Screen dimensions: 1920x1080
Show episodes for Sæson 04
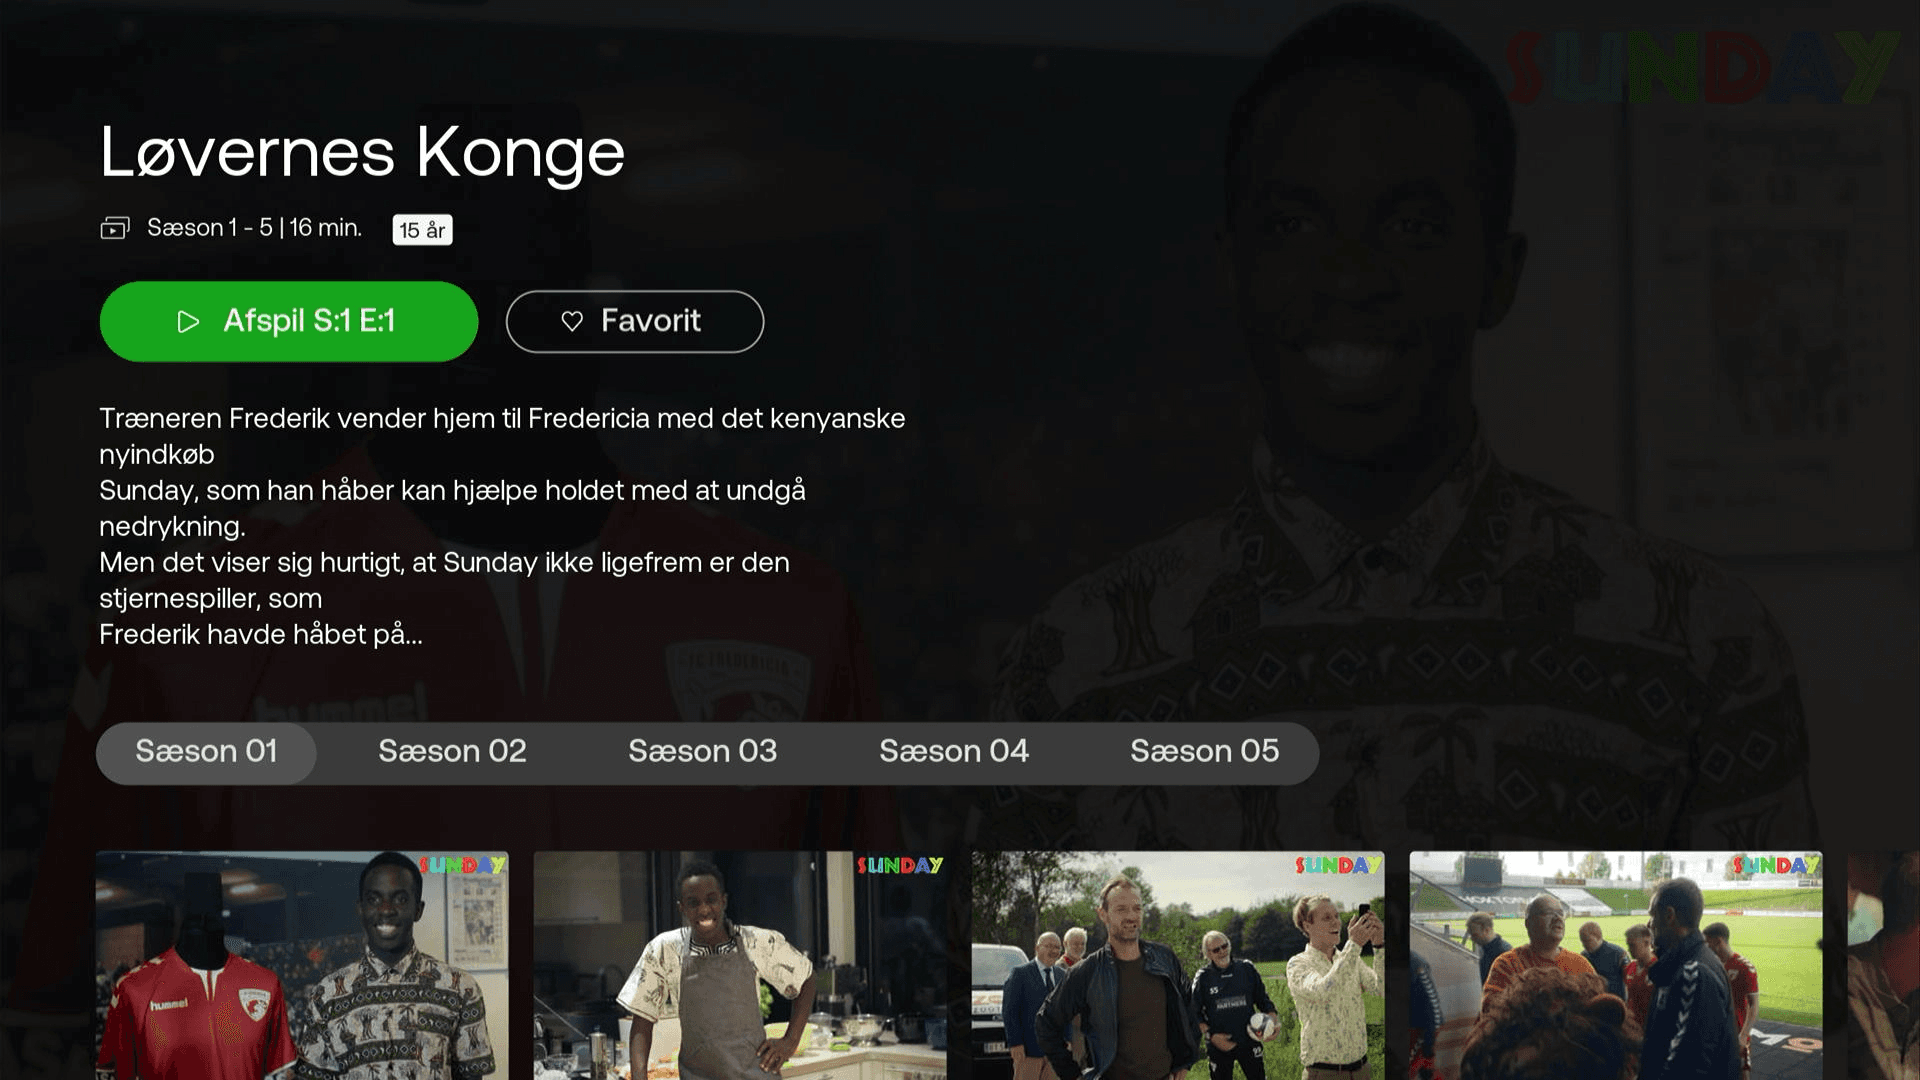954,752
